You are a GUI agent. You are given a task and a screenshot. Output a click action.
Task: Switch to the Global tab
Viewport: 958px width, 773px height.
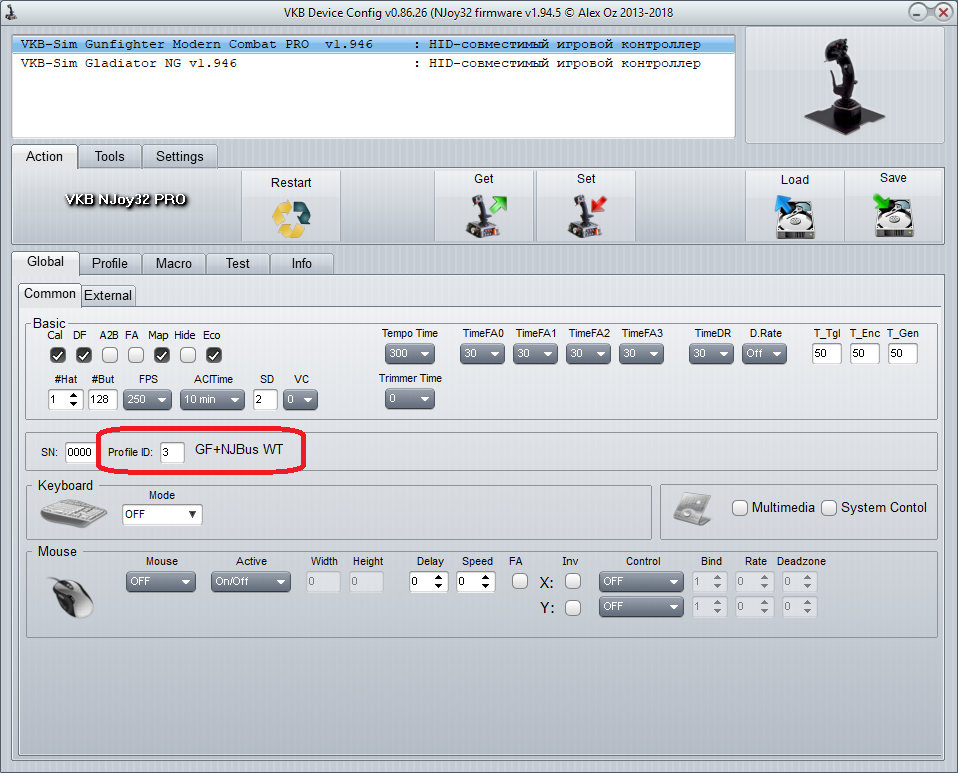click(x=45, y=262)
